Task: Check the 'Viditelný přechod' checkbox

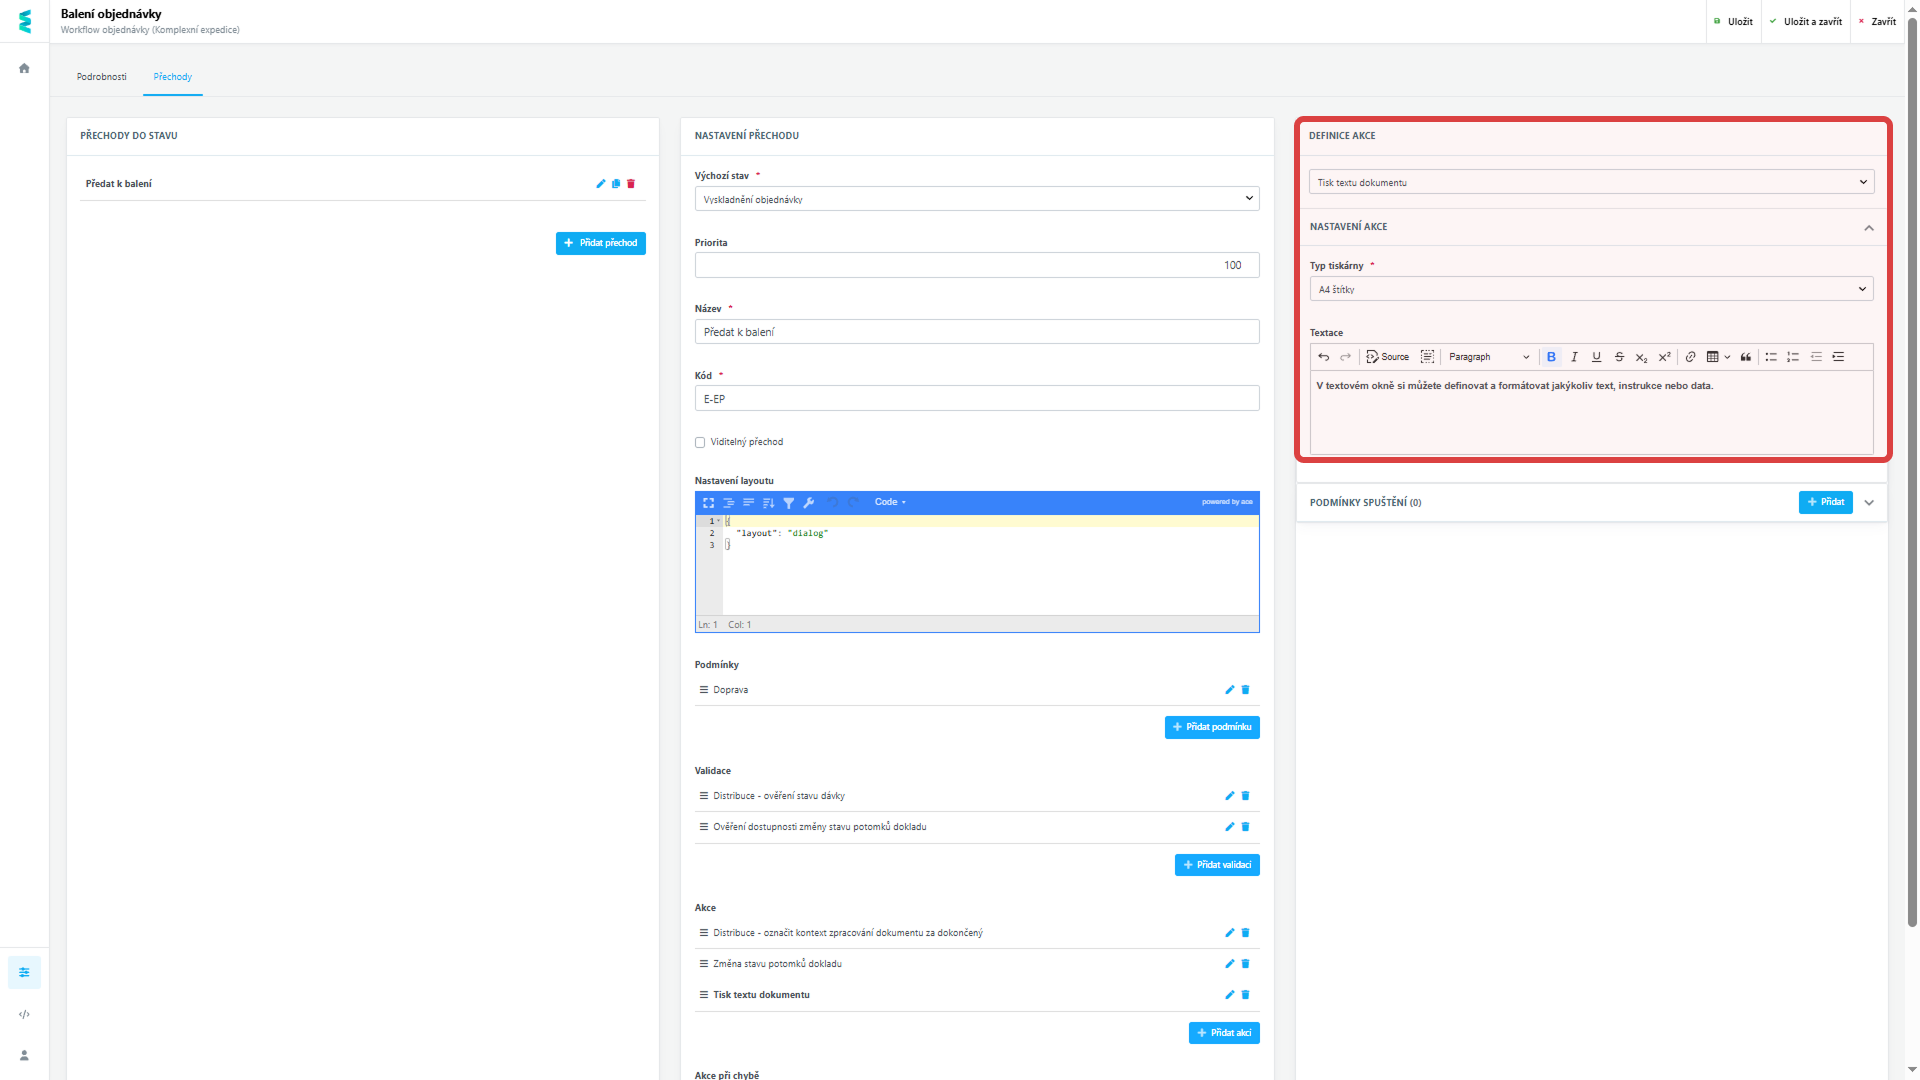Action: click(x=700, y=441)
